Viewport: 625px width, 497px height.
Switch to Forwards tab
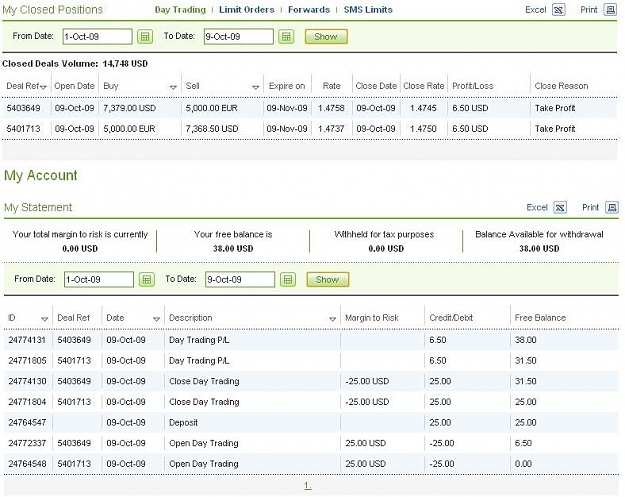309,10
